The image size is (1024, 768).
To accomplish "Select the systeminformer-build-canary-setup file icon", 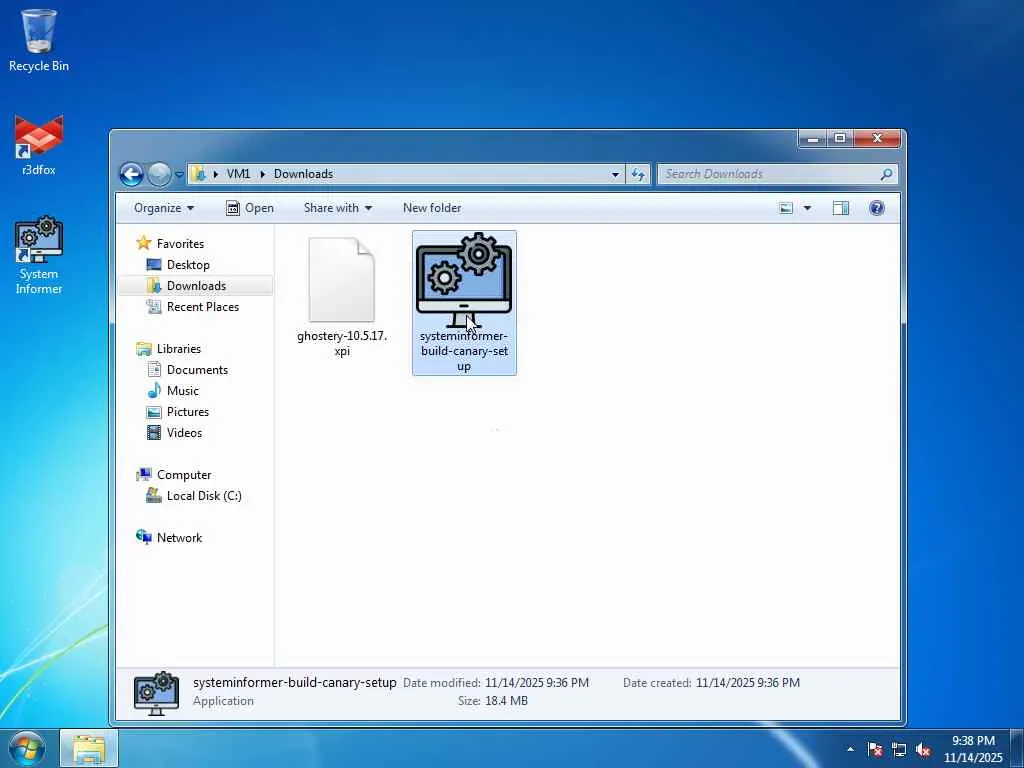I will [464, 280].
